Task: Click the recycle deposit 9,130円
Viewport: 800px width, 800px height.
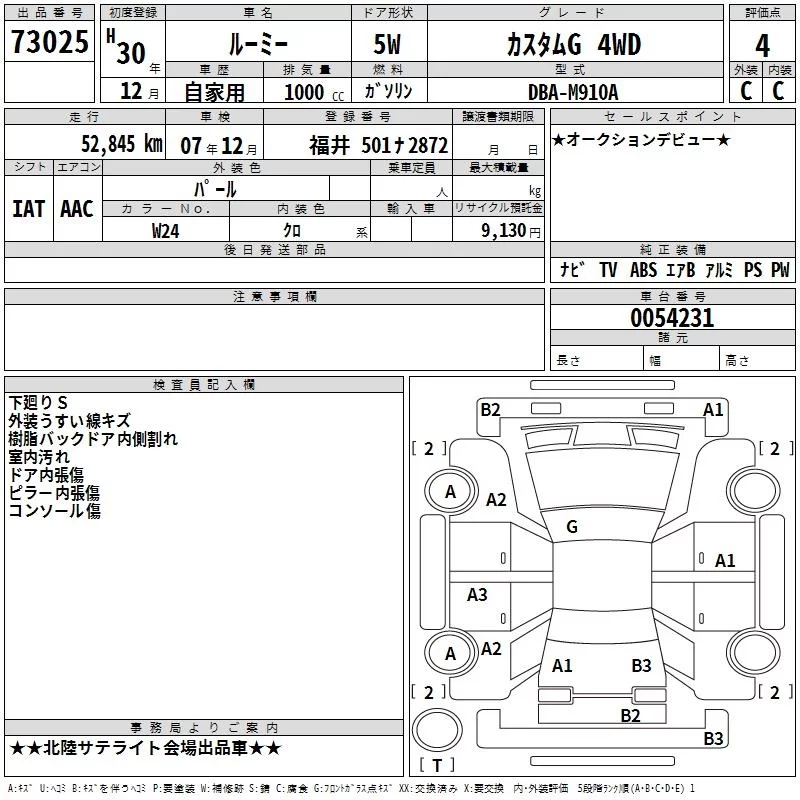Action: coord(511,231)
